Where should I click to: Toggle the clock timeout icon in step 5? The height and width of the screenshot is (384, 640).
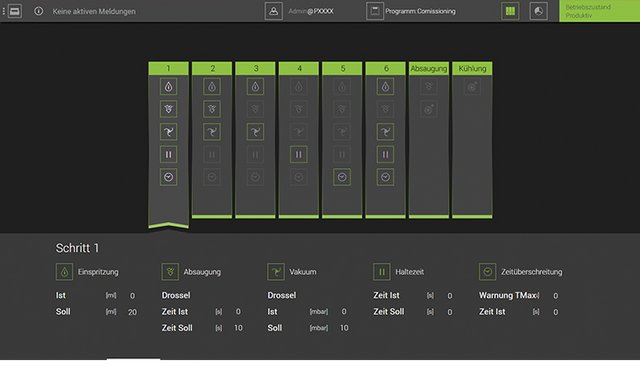pos(342,177)
